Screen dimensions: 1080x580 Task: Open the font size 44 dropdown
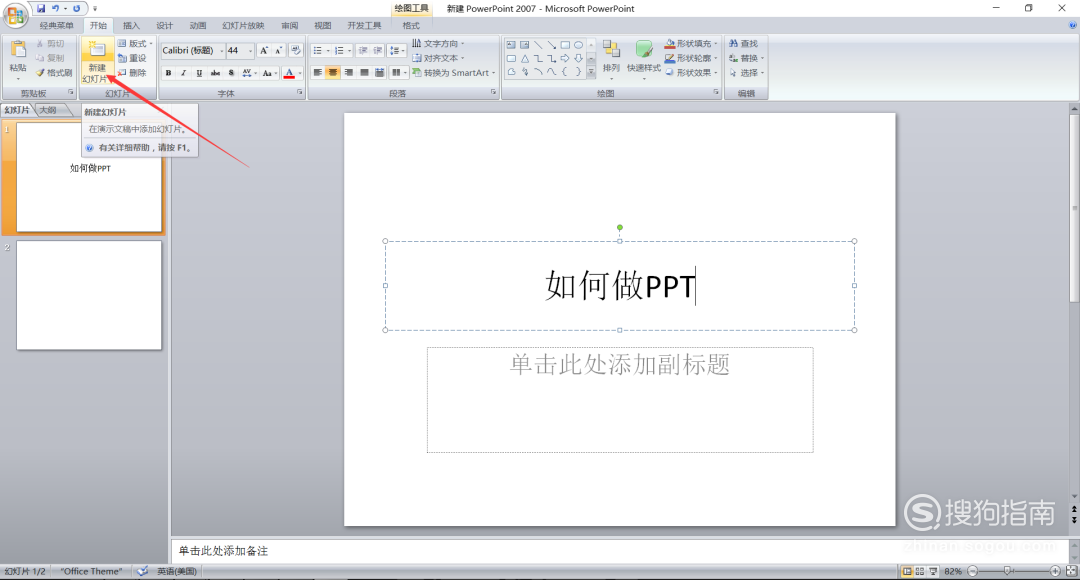(x=250, y=50)
